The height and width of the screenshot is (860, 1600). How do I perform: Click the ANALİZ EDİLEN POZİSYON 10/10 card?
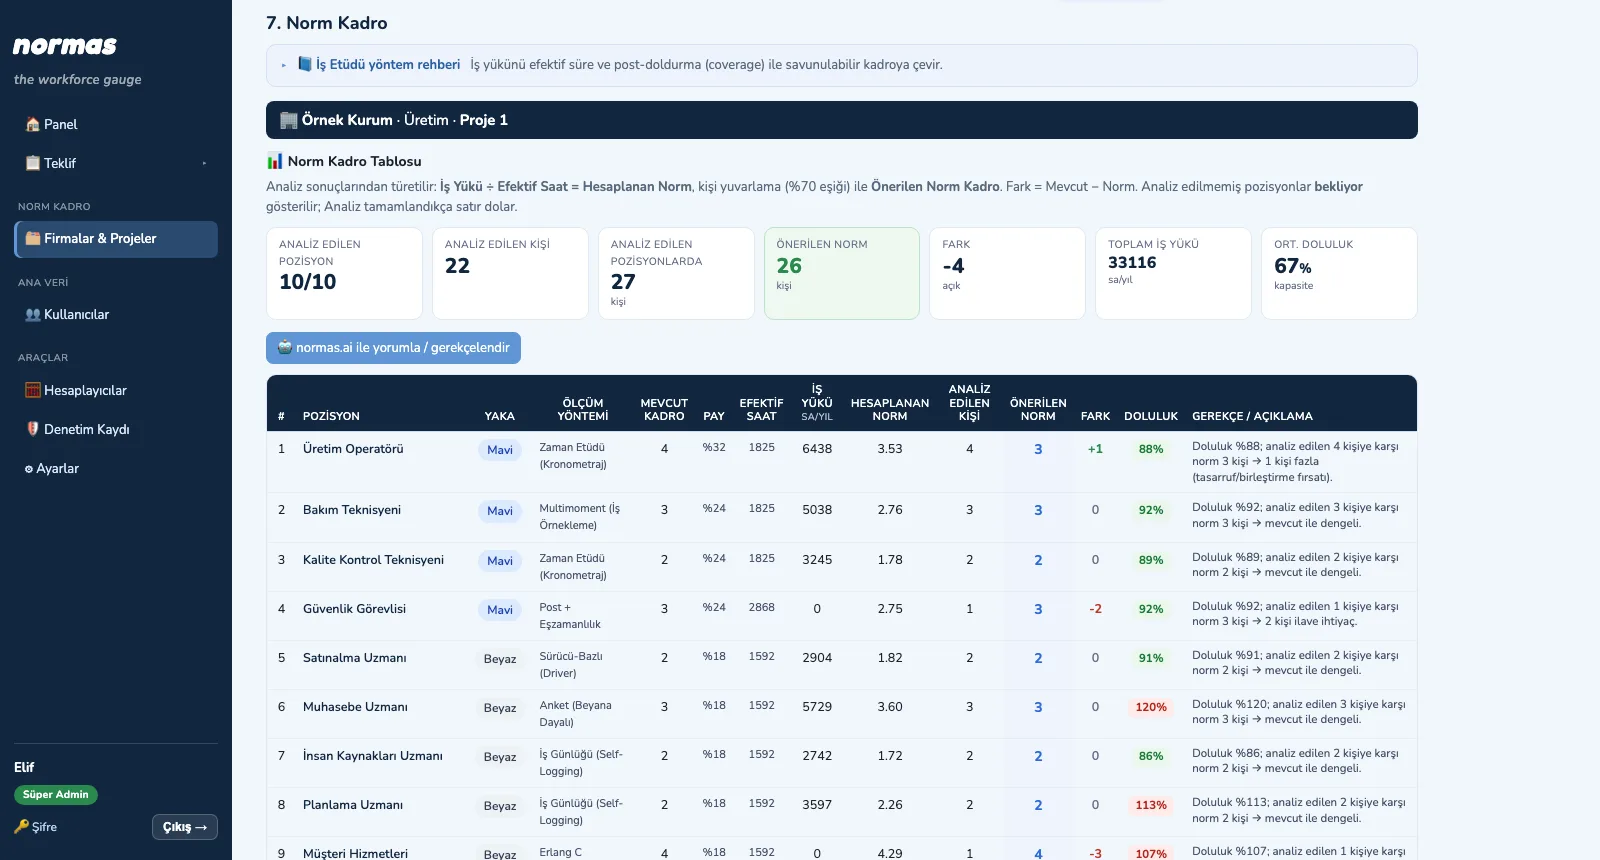[344, 273]
